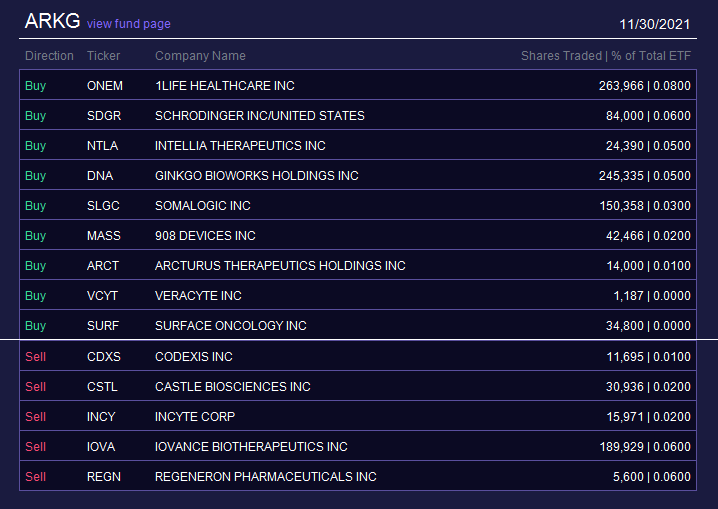Select ticker ONEM
Viewport: 718px width, 509px height.
[105, 86]
